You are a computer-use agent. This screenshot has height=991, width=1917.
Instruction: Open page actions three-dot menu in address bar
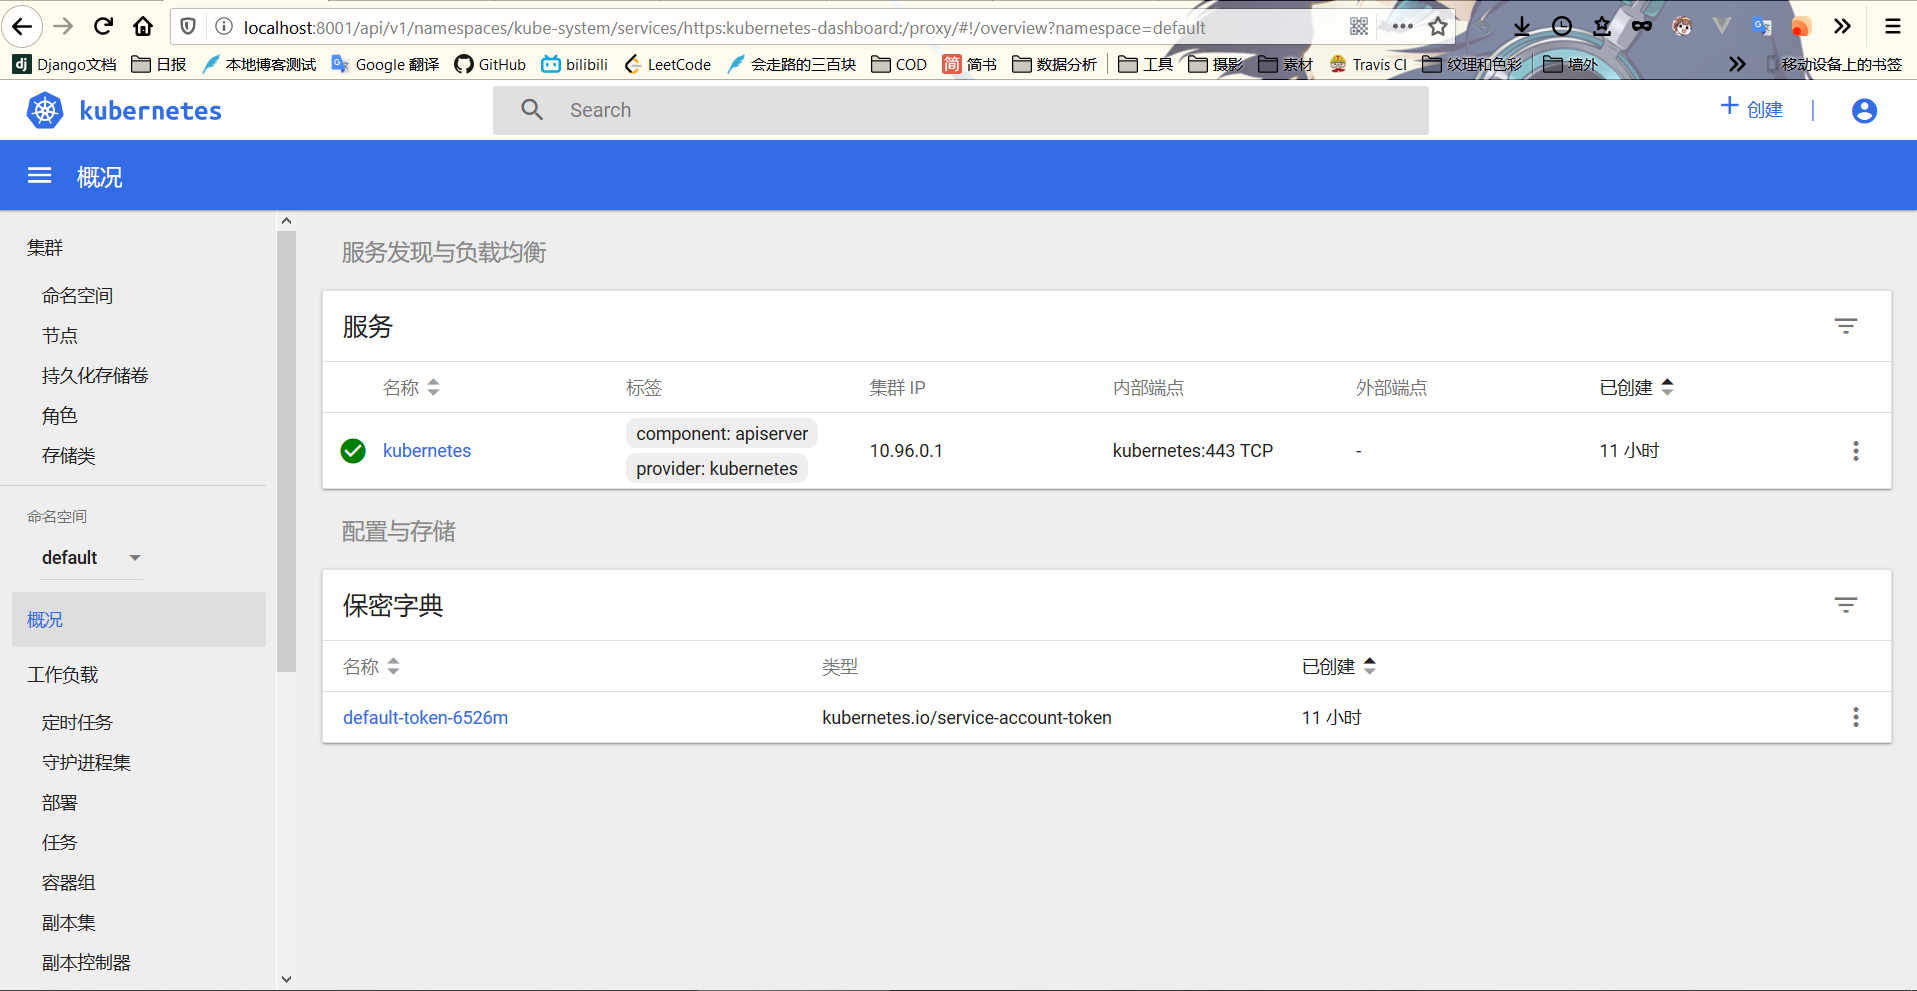[x=1402, y=27]
